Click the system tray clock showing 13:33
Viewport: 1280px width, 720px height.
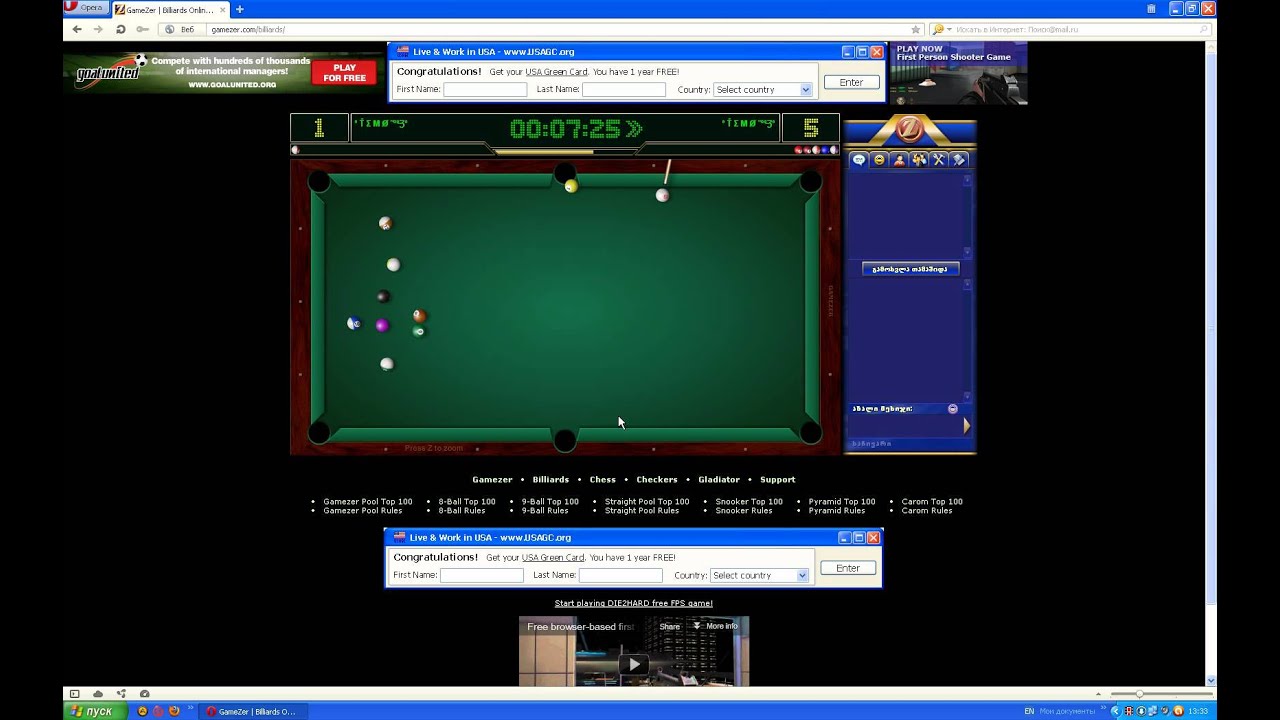pos(1197,711)
